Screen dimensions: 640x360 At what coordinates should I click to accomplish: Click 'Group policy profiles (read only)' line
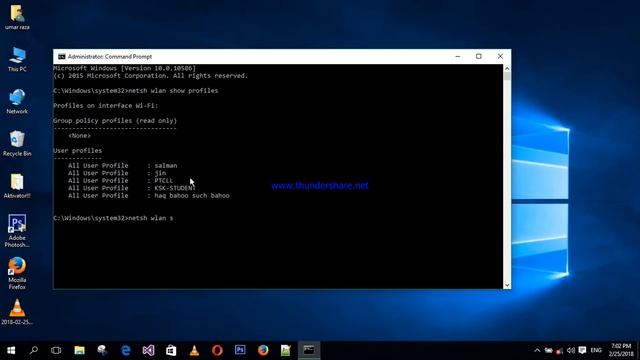click(x=115, y=120)
